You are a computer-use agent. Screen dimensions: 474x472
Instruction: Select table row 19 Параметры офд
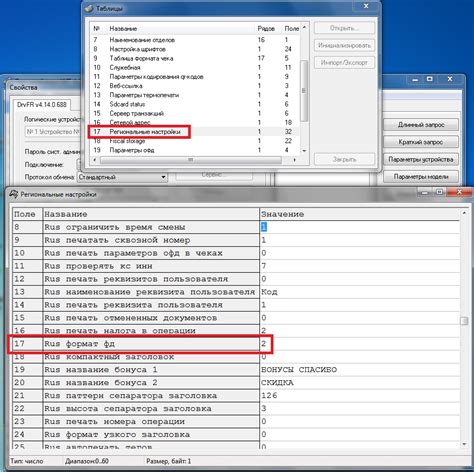pyautogui.click(x=194, y=150)
